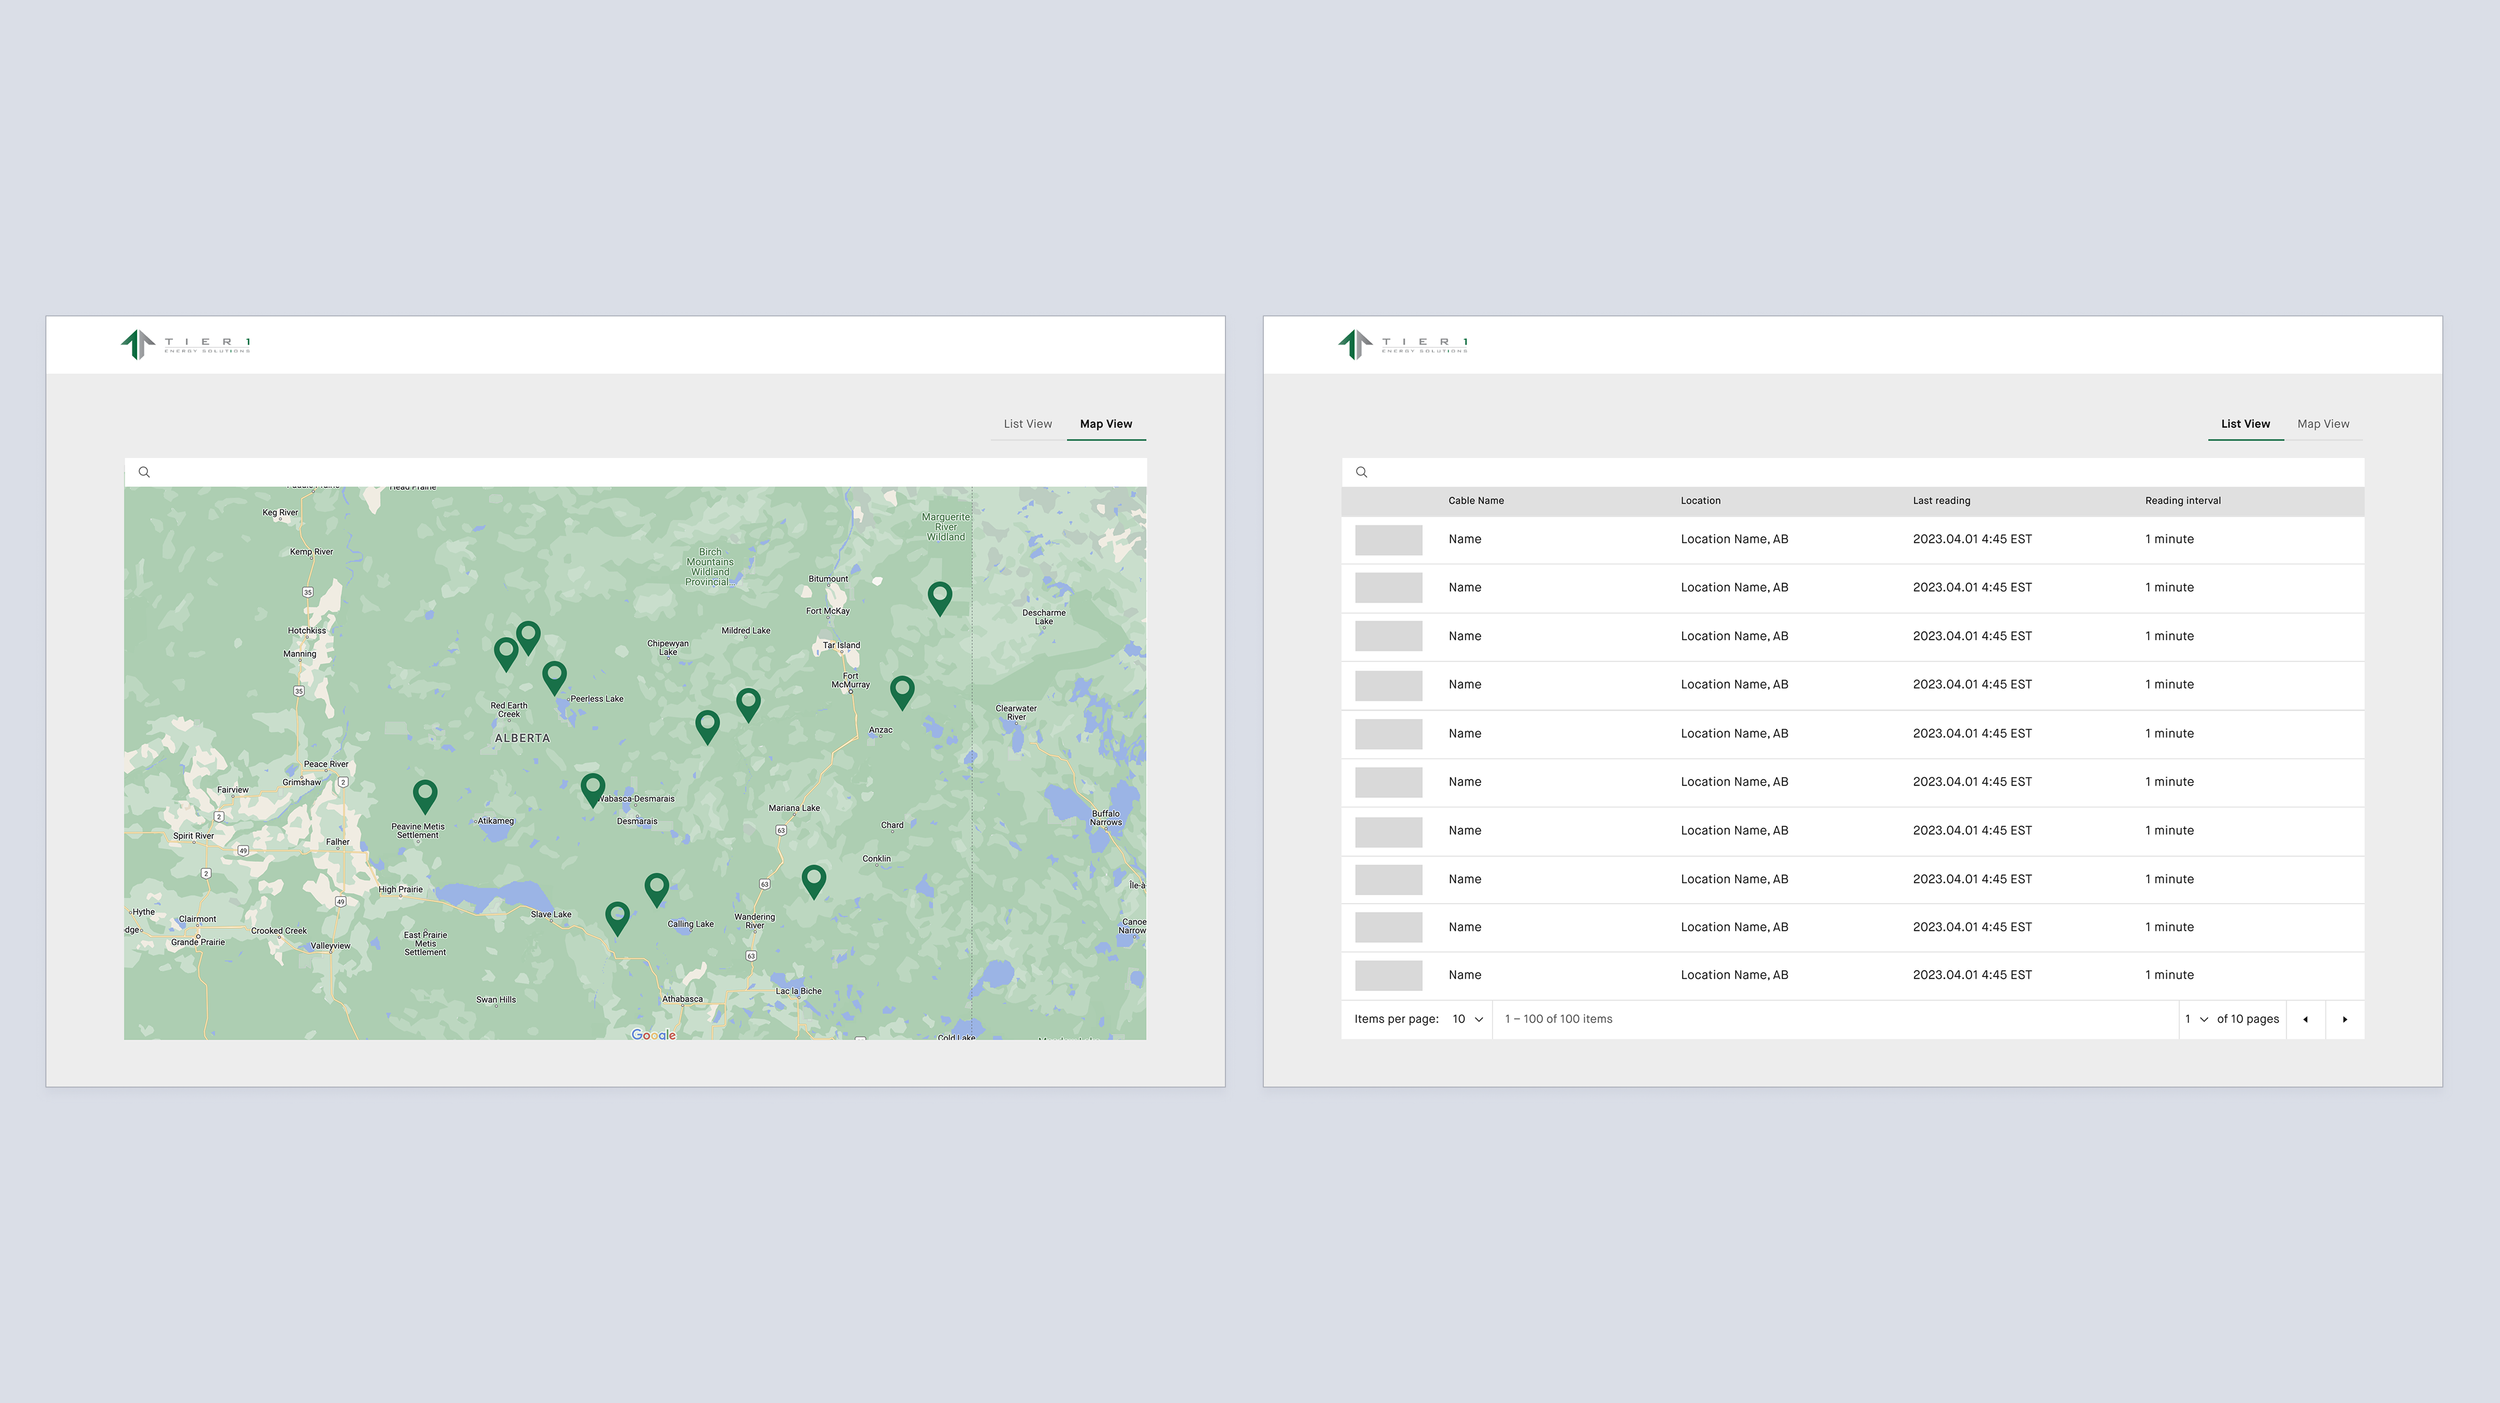Click the search icon above the map
The height and width of the screenshot is (1403, 2500).
click(x=144, y=472)
